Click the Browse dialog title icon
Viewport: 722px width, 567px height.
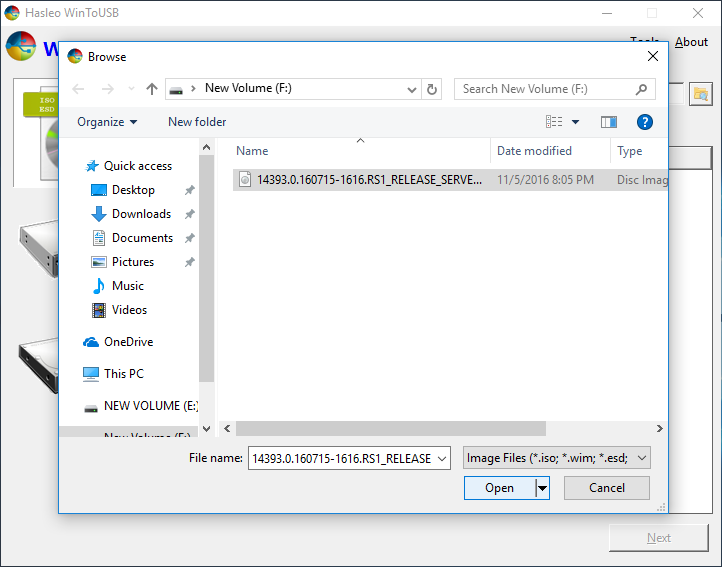click(x=75, y=56)
